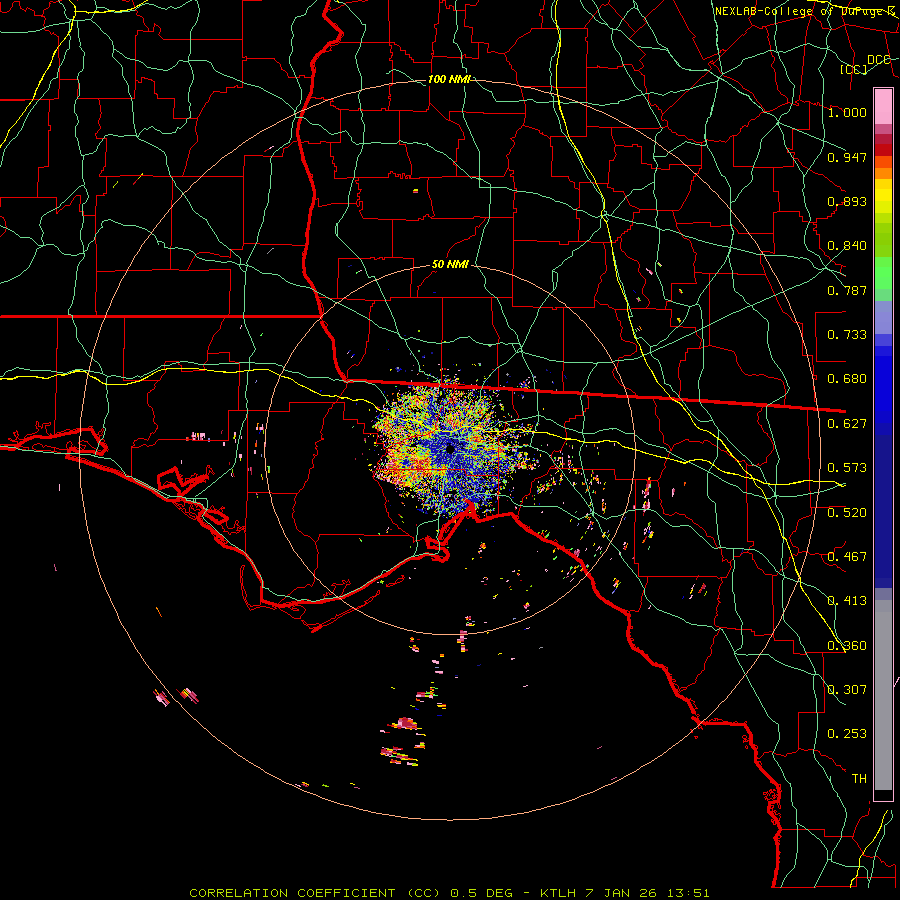Click the 0.627 scale value
900x900 pixels.
(847, 424)
